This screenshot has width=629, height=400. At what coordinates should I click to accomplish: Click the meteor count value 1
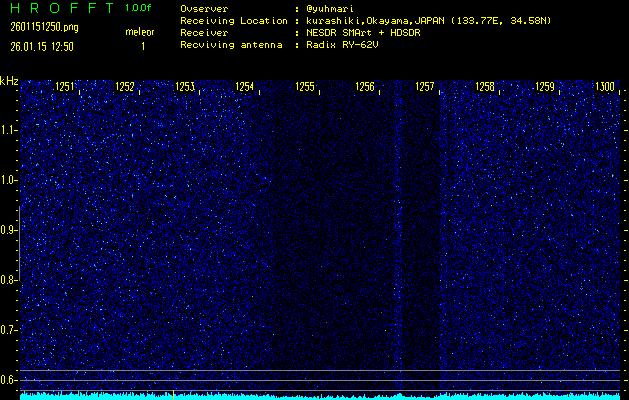(143, 47)
